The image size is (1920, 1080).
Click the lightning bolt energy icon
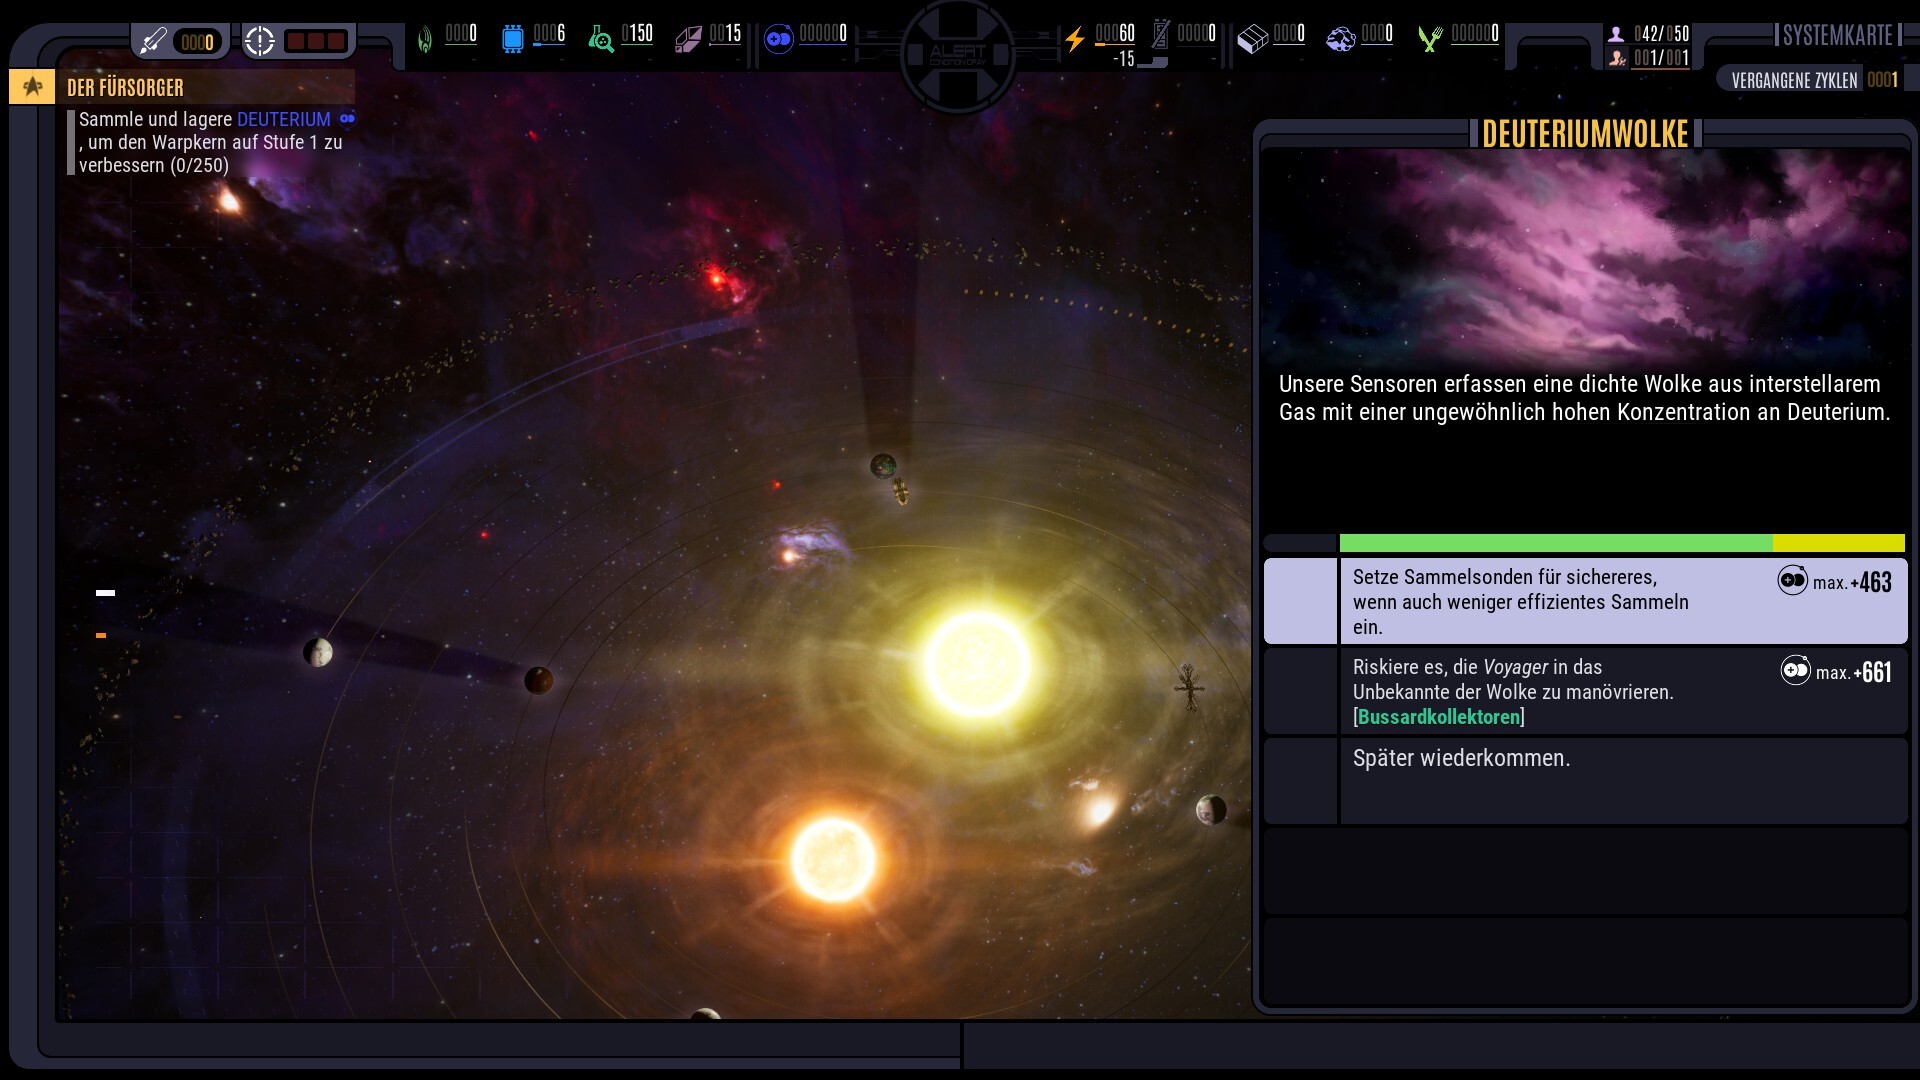[1075, 39]
